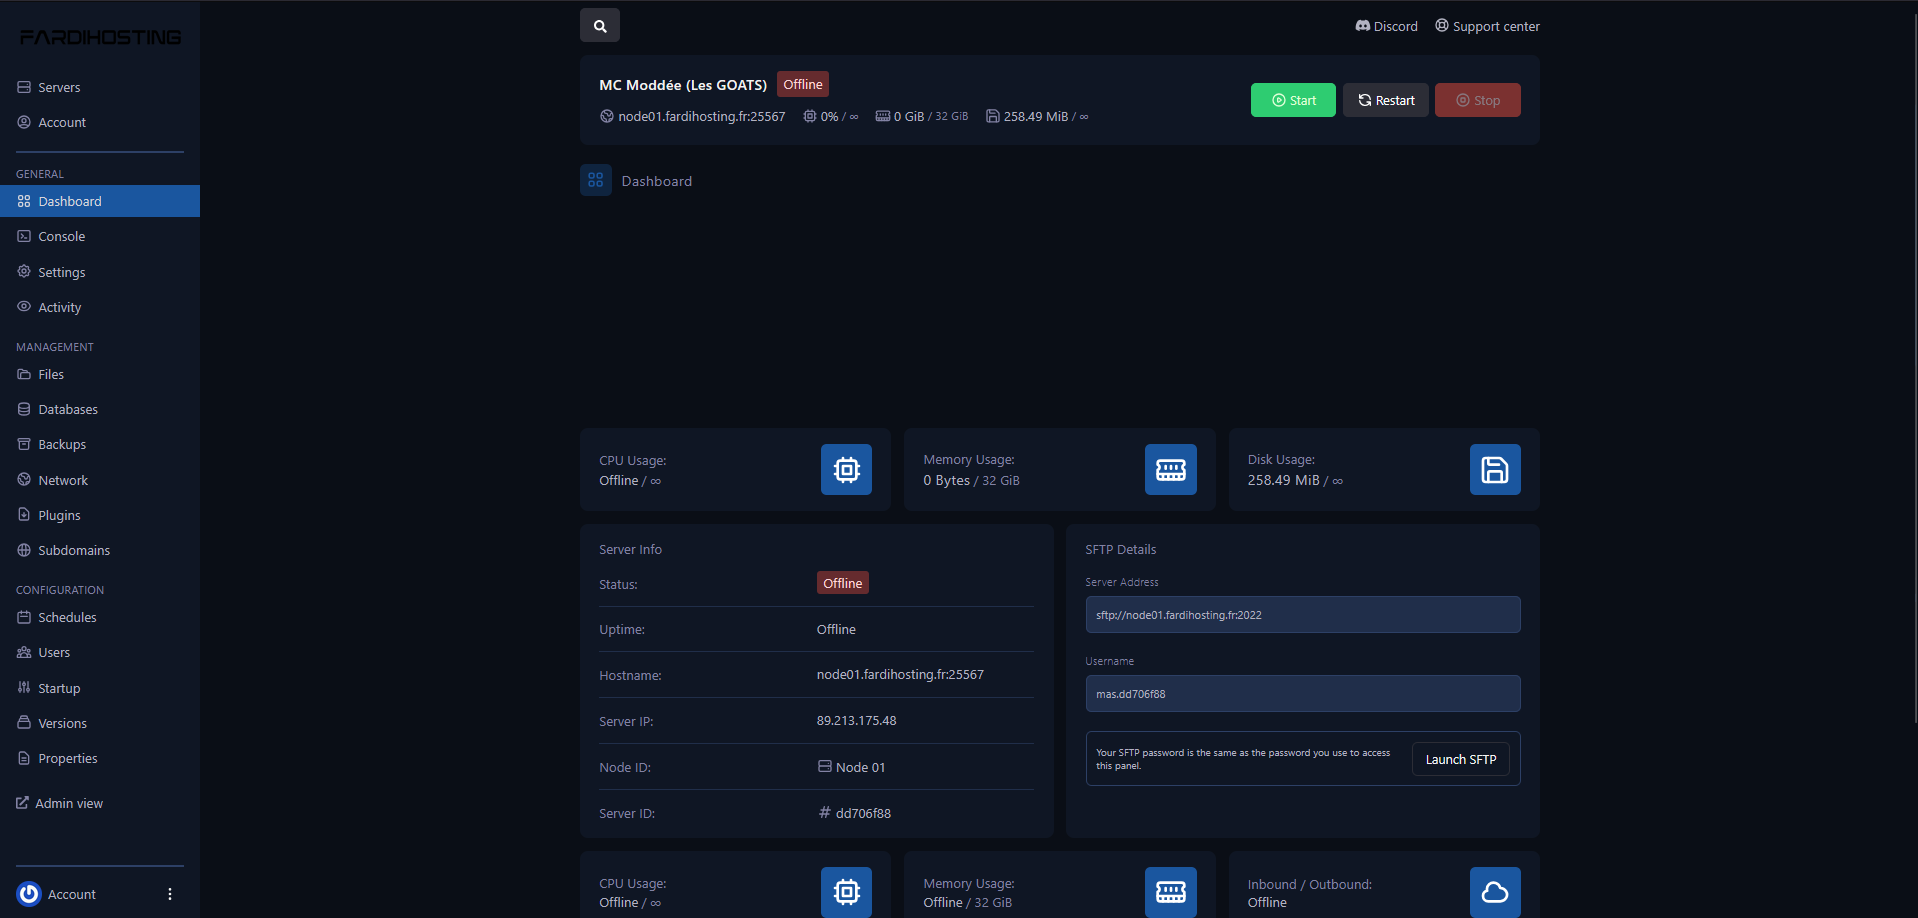Select Dashboard in the sidebar

pyautogui.click(x=100, y=201)
